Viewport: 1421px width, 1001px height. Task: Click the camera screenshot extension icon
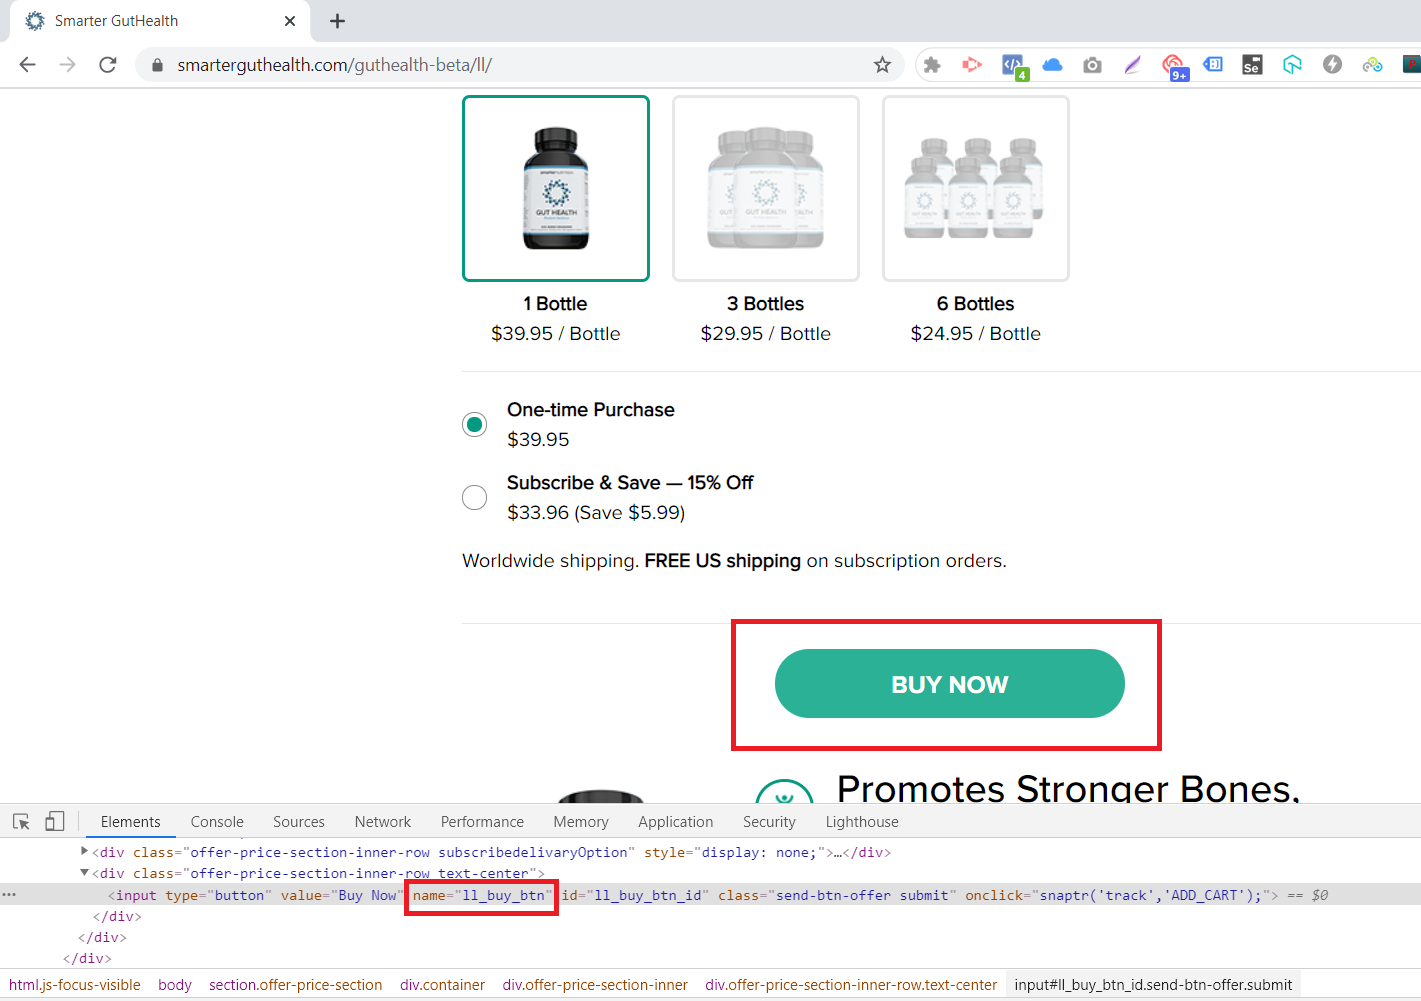1092,65
